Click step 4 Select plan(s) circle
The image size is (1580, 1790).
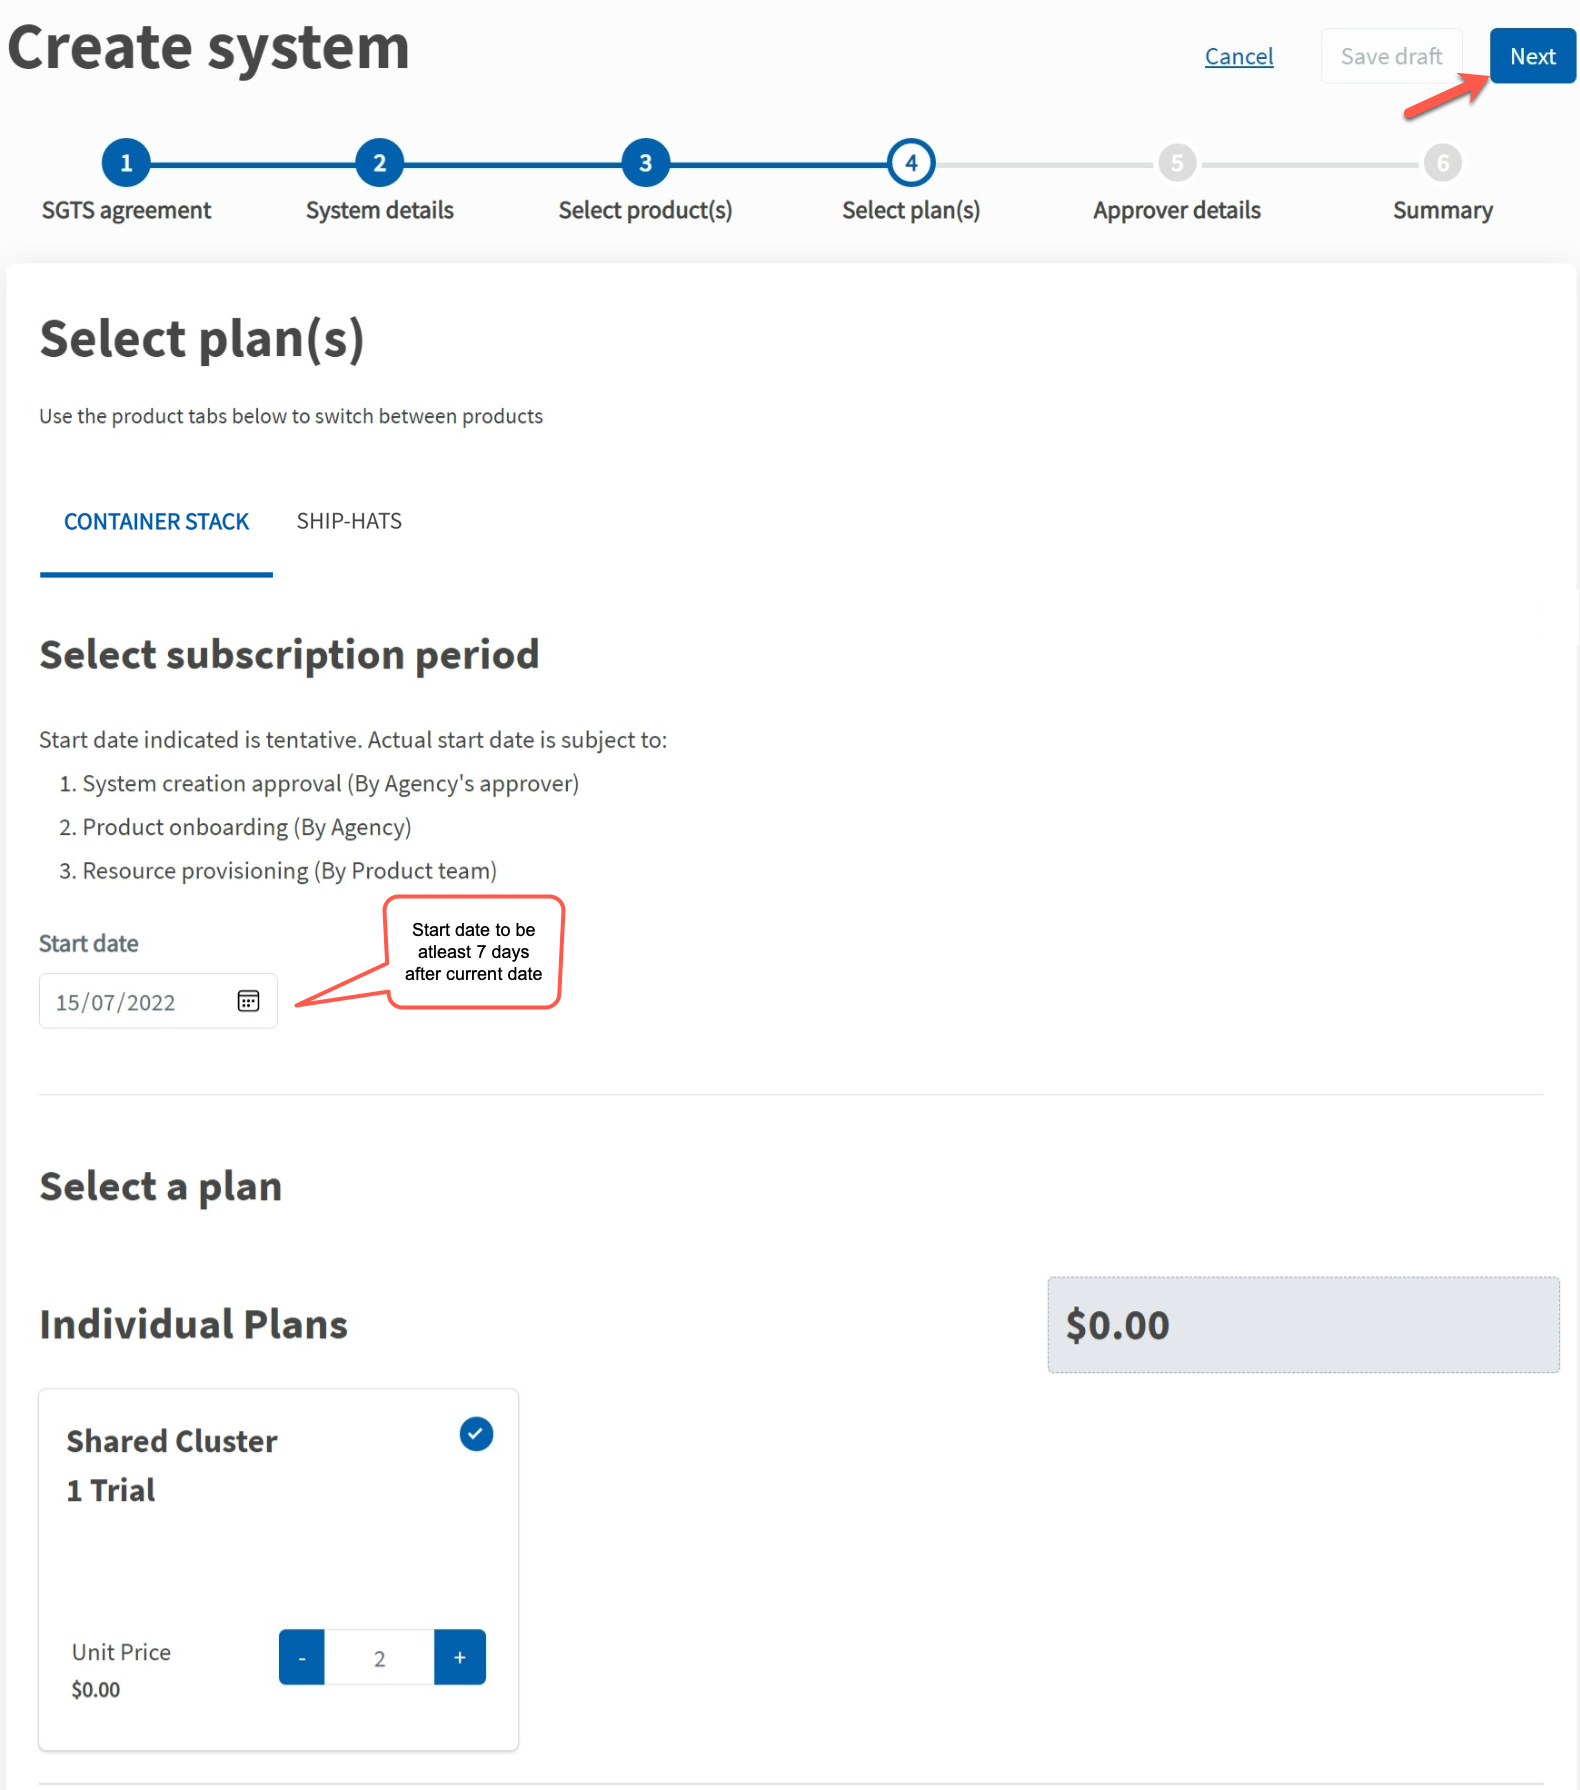click(910, 162)
